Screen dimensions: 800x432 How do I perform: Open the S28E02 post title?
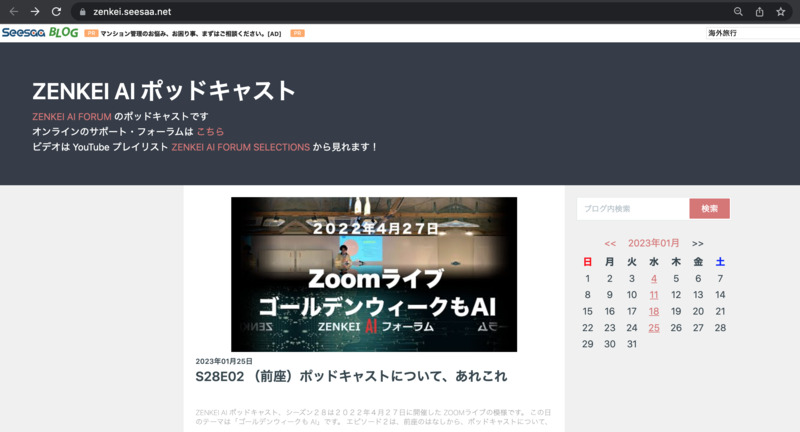[x=351, y=377]
